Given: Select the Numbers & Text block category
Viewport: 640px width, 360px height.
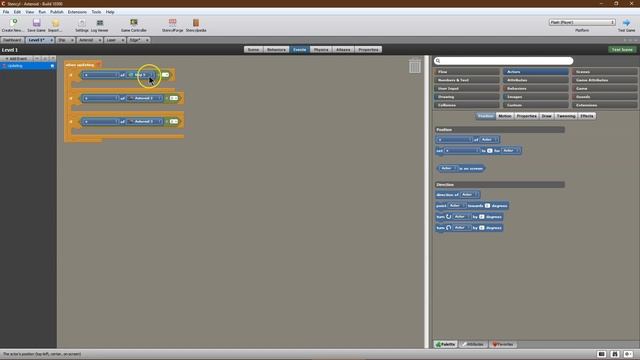Looking at the screenshot, I should pos(467,80).
